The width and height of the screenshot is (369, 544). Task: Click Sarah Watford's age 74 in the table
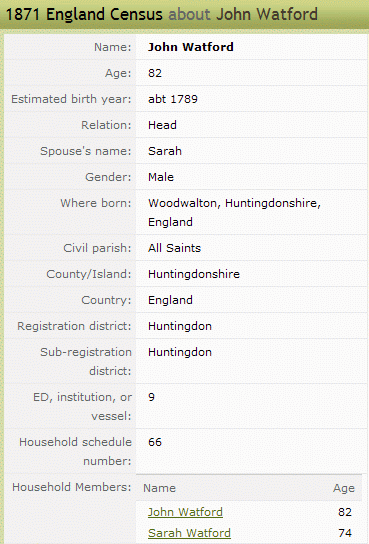[x=345, y=533]
